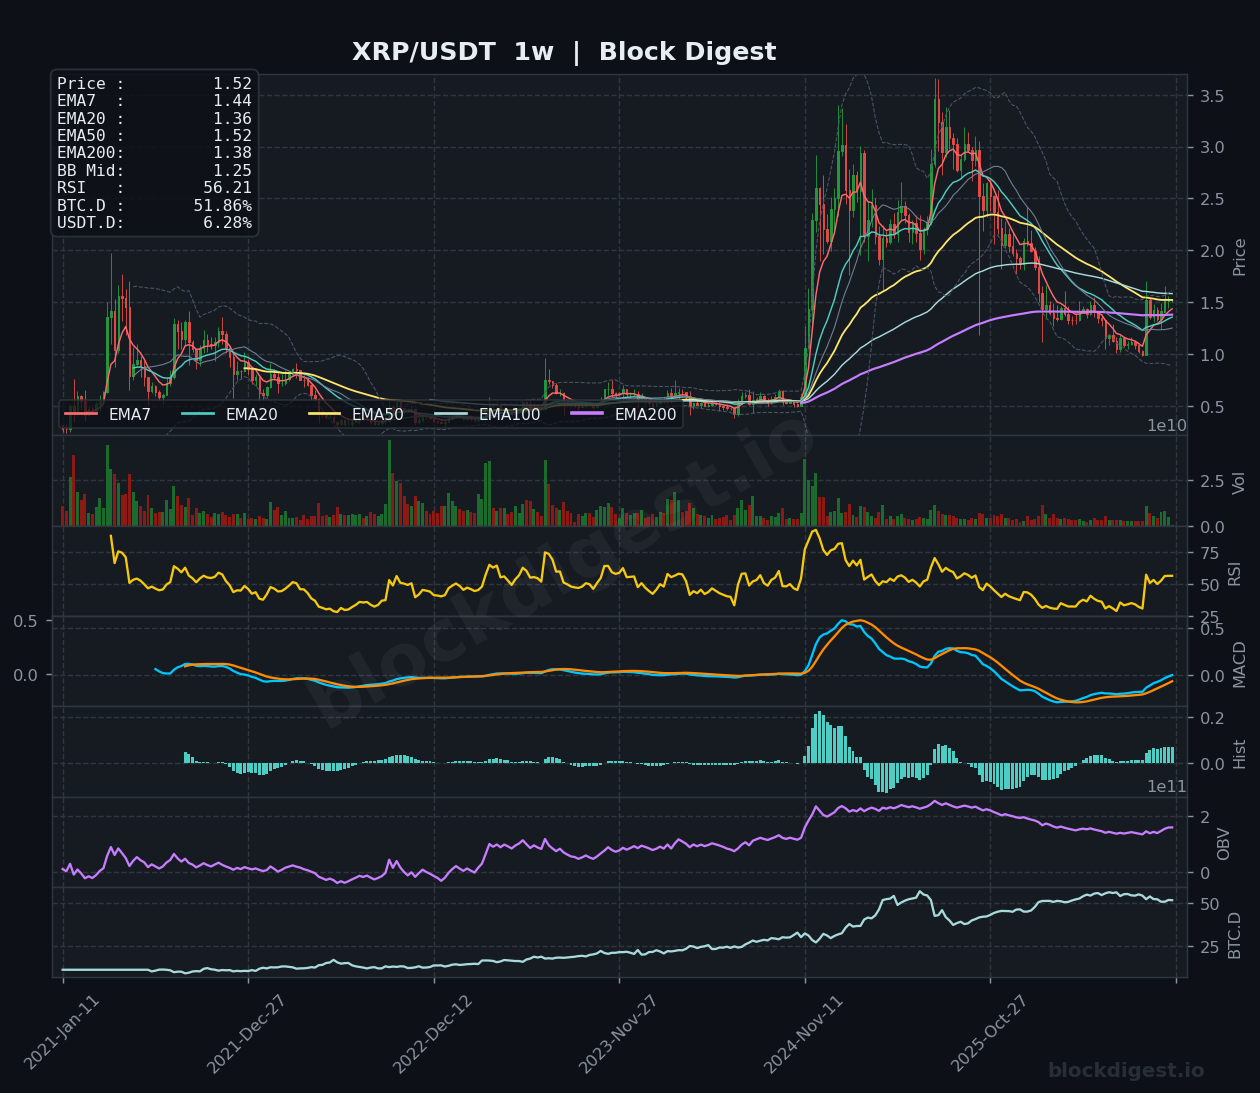Click the teal EMA20 legend line swatch
This screenshot has width=1260, height=1093.
tap(198, 414)
